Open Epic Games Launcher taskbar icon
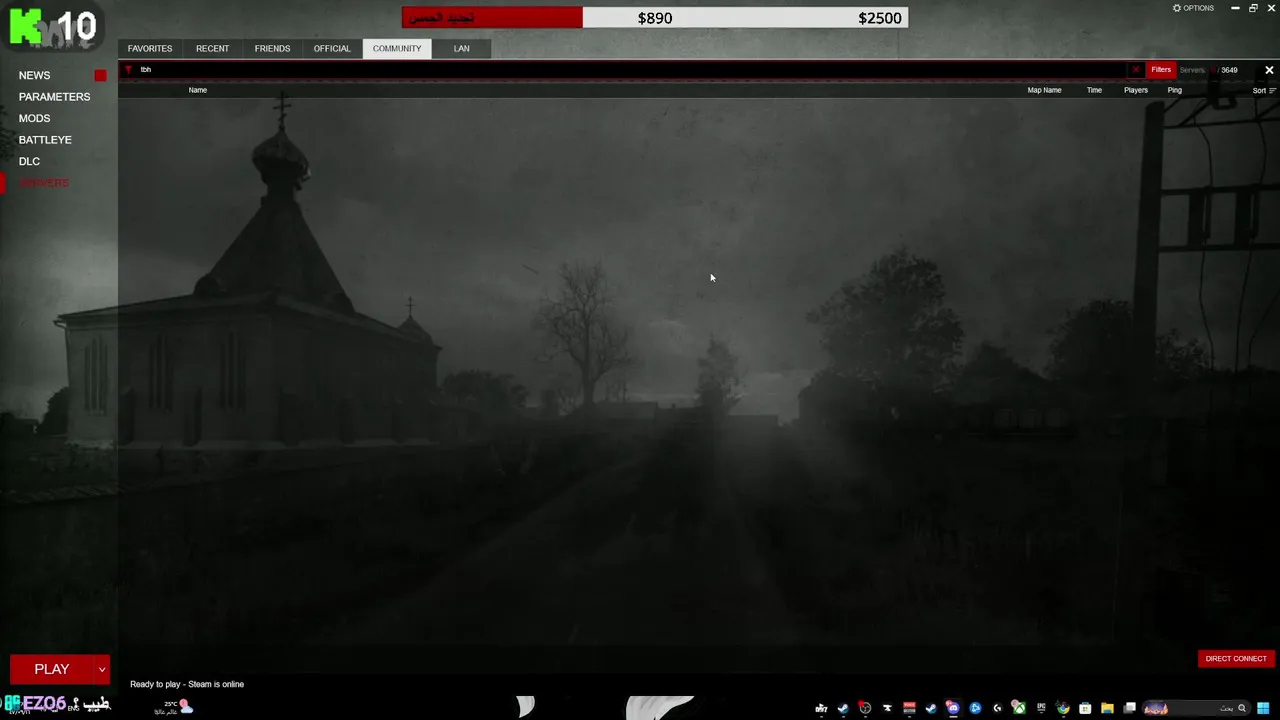 [x=1041, y=708]
